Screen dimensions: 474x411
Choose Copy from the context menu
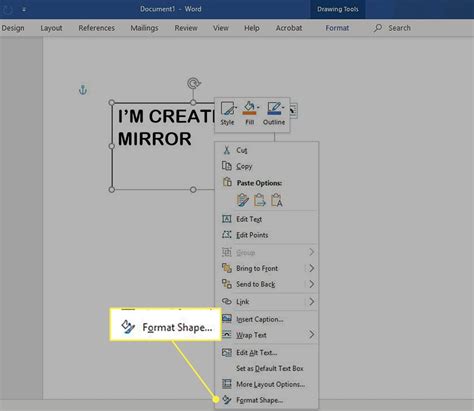coord(267,166)
